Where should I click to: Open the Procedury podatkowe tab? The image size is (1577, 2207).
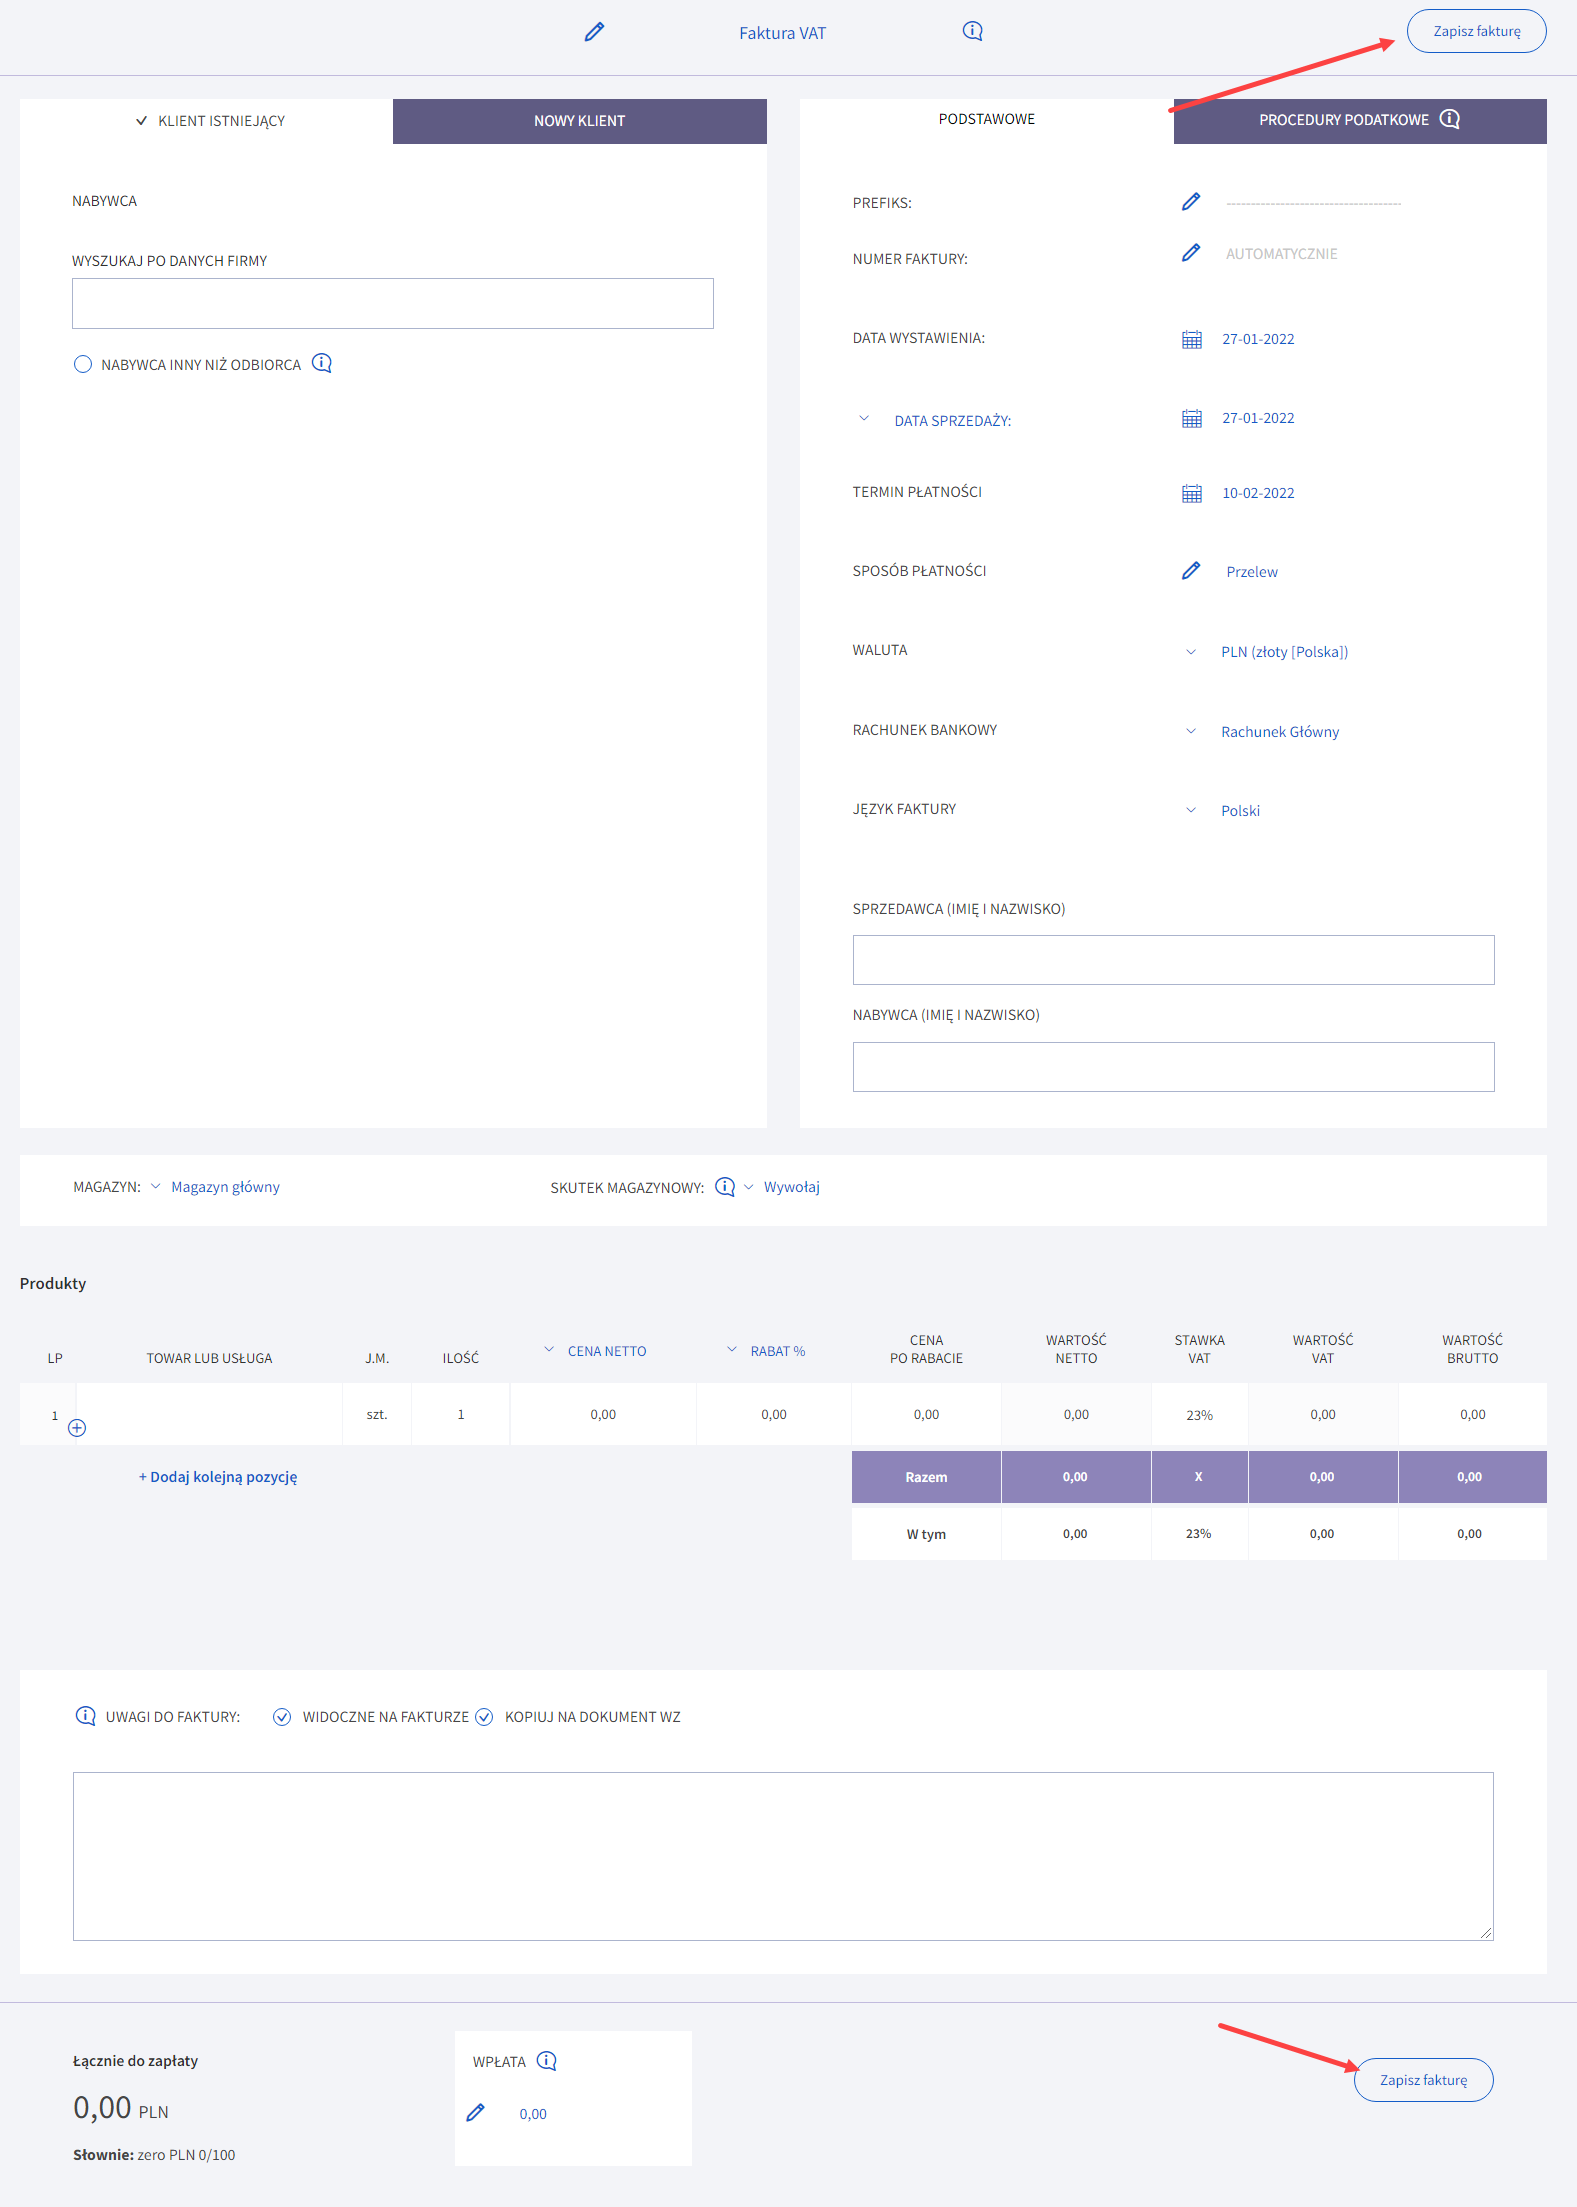click(x=1359, y=120)
